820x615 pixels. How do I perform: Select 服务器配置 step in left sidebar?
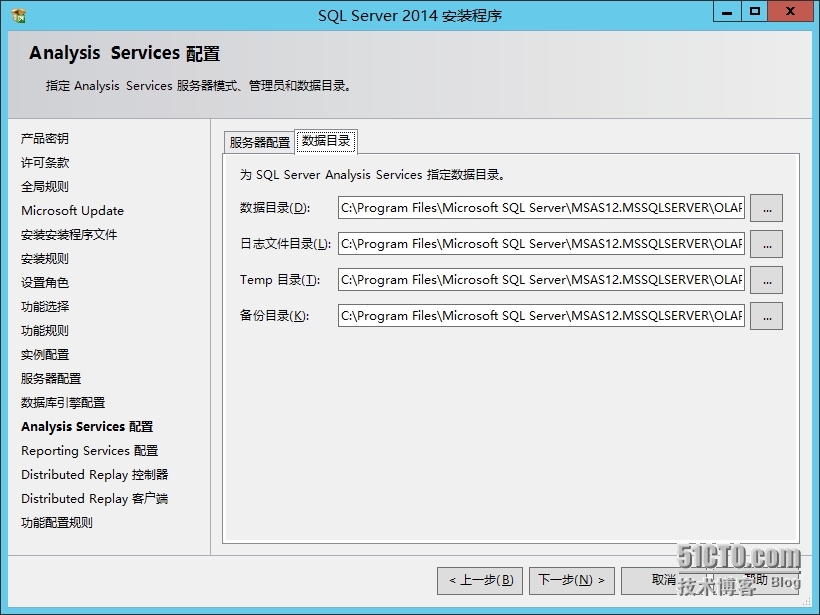click(51, 379)
